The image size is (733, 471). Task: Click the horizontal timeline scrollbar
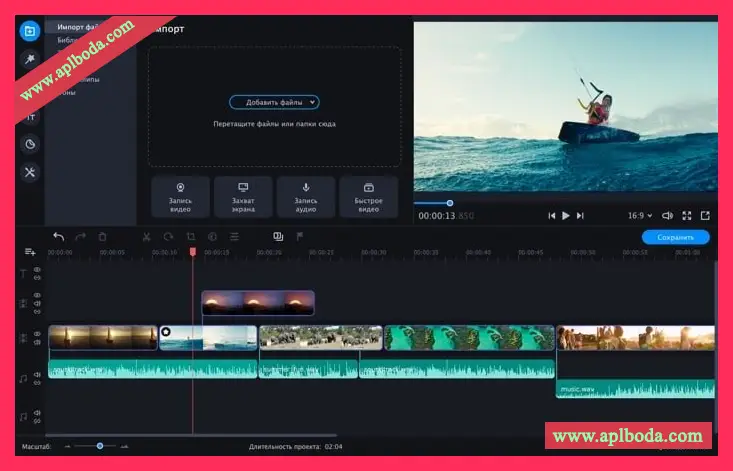(191, 435)
